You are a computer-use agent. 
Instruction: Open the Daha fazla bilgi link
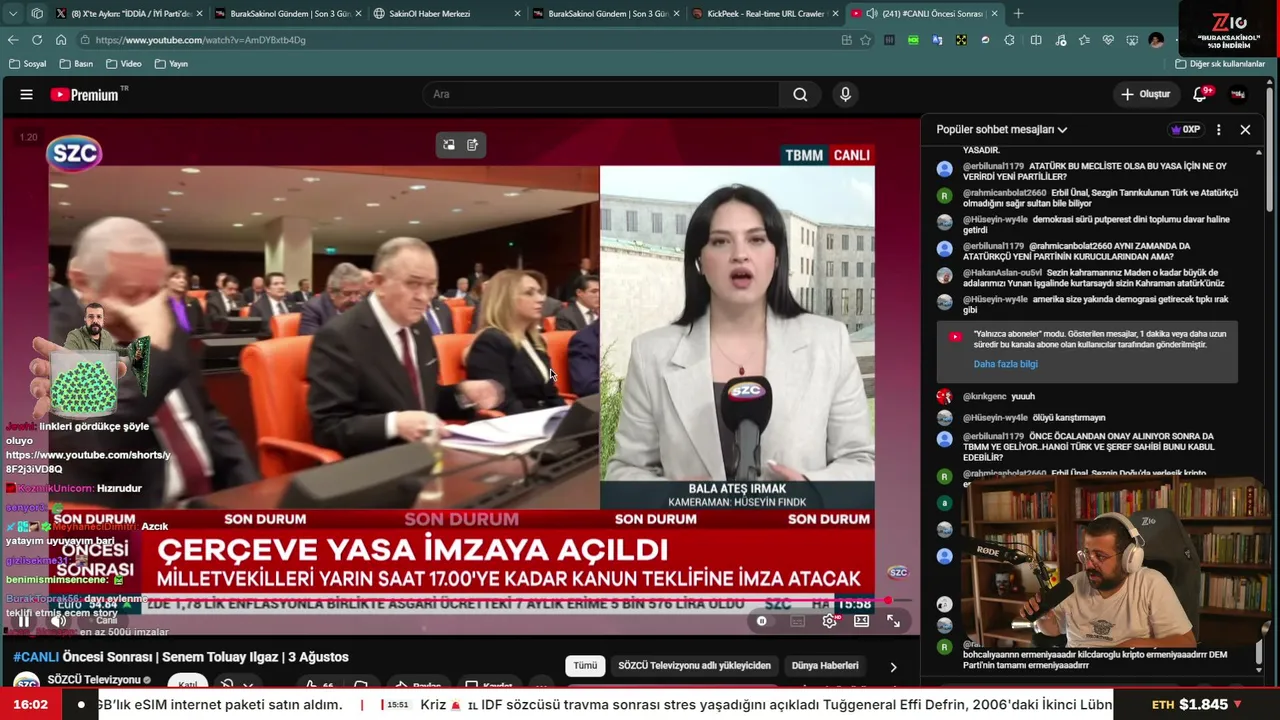[x=1005, y=364]
